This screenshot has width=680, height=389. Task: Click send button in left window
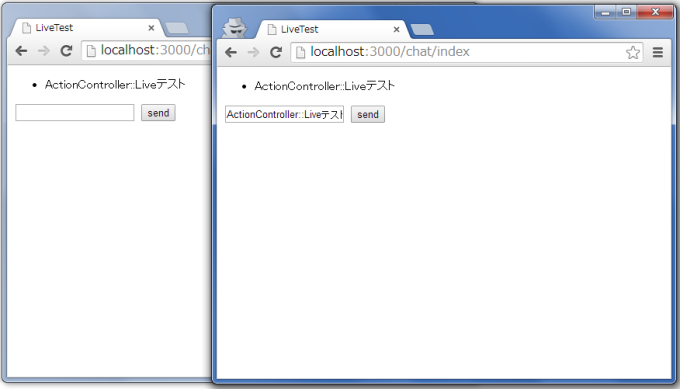coord(158,113)
